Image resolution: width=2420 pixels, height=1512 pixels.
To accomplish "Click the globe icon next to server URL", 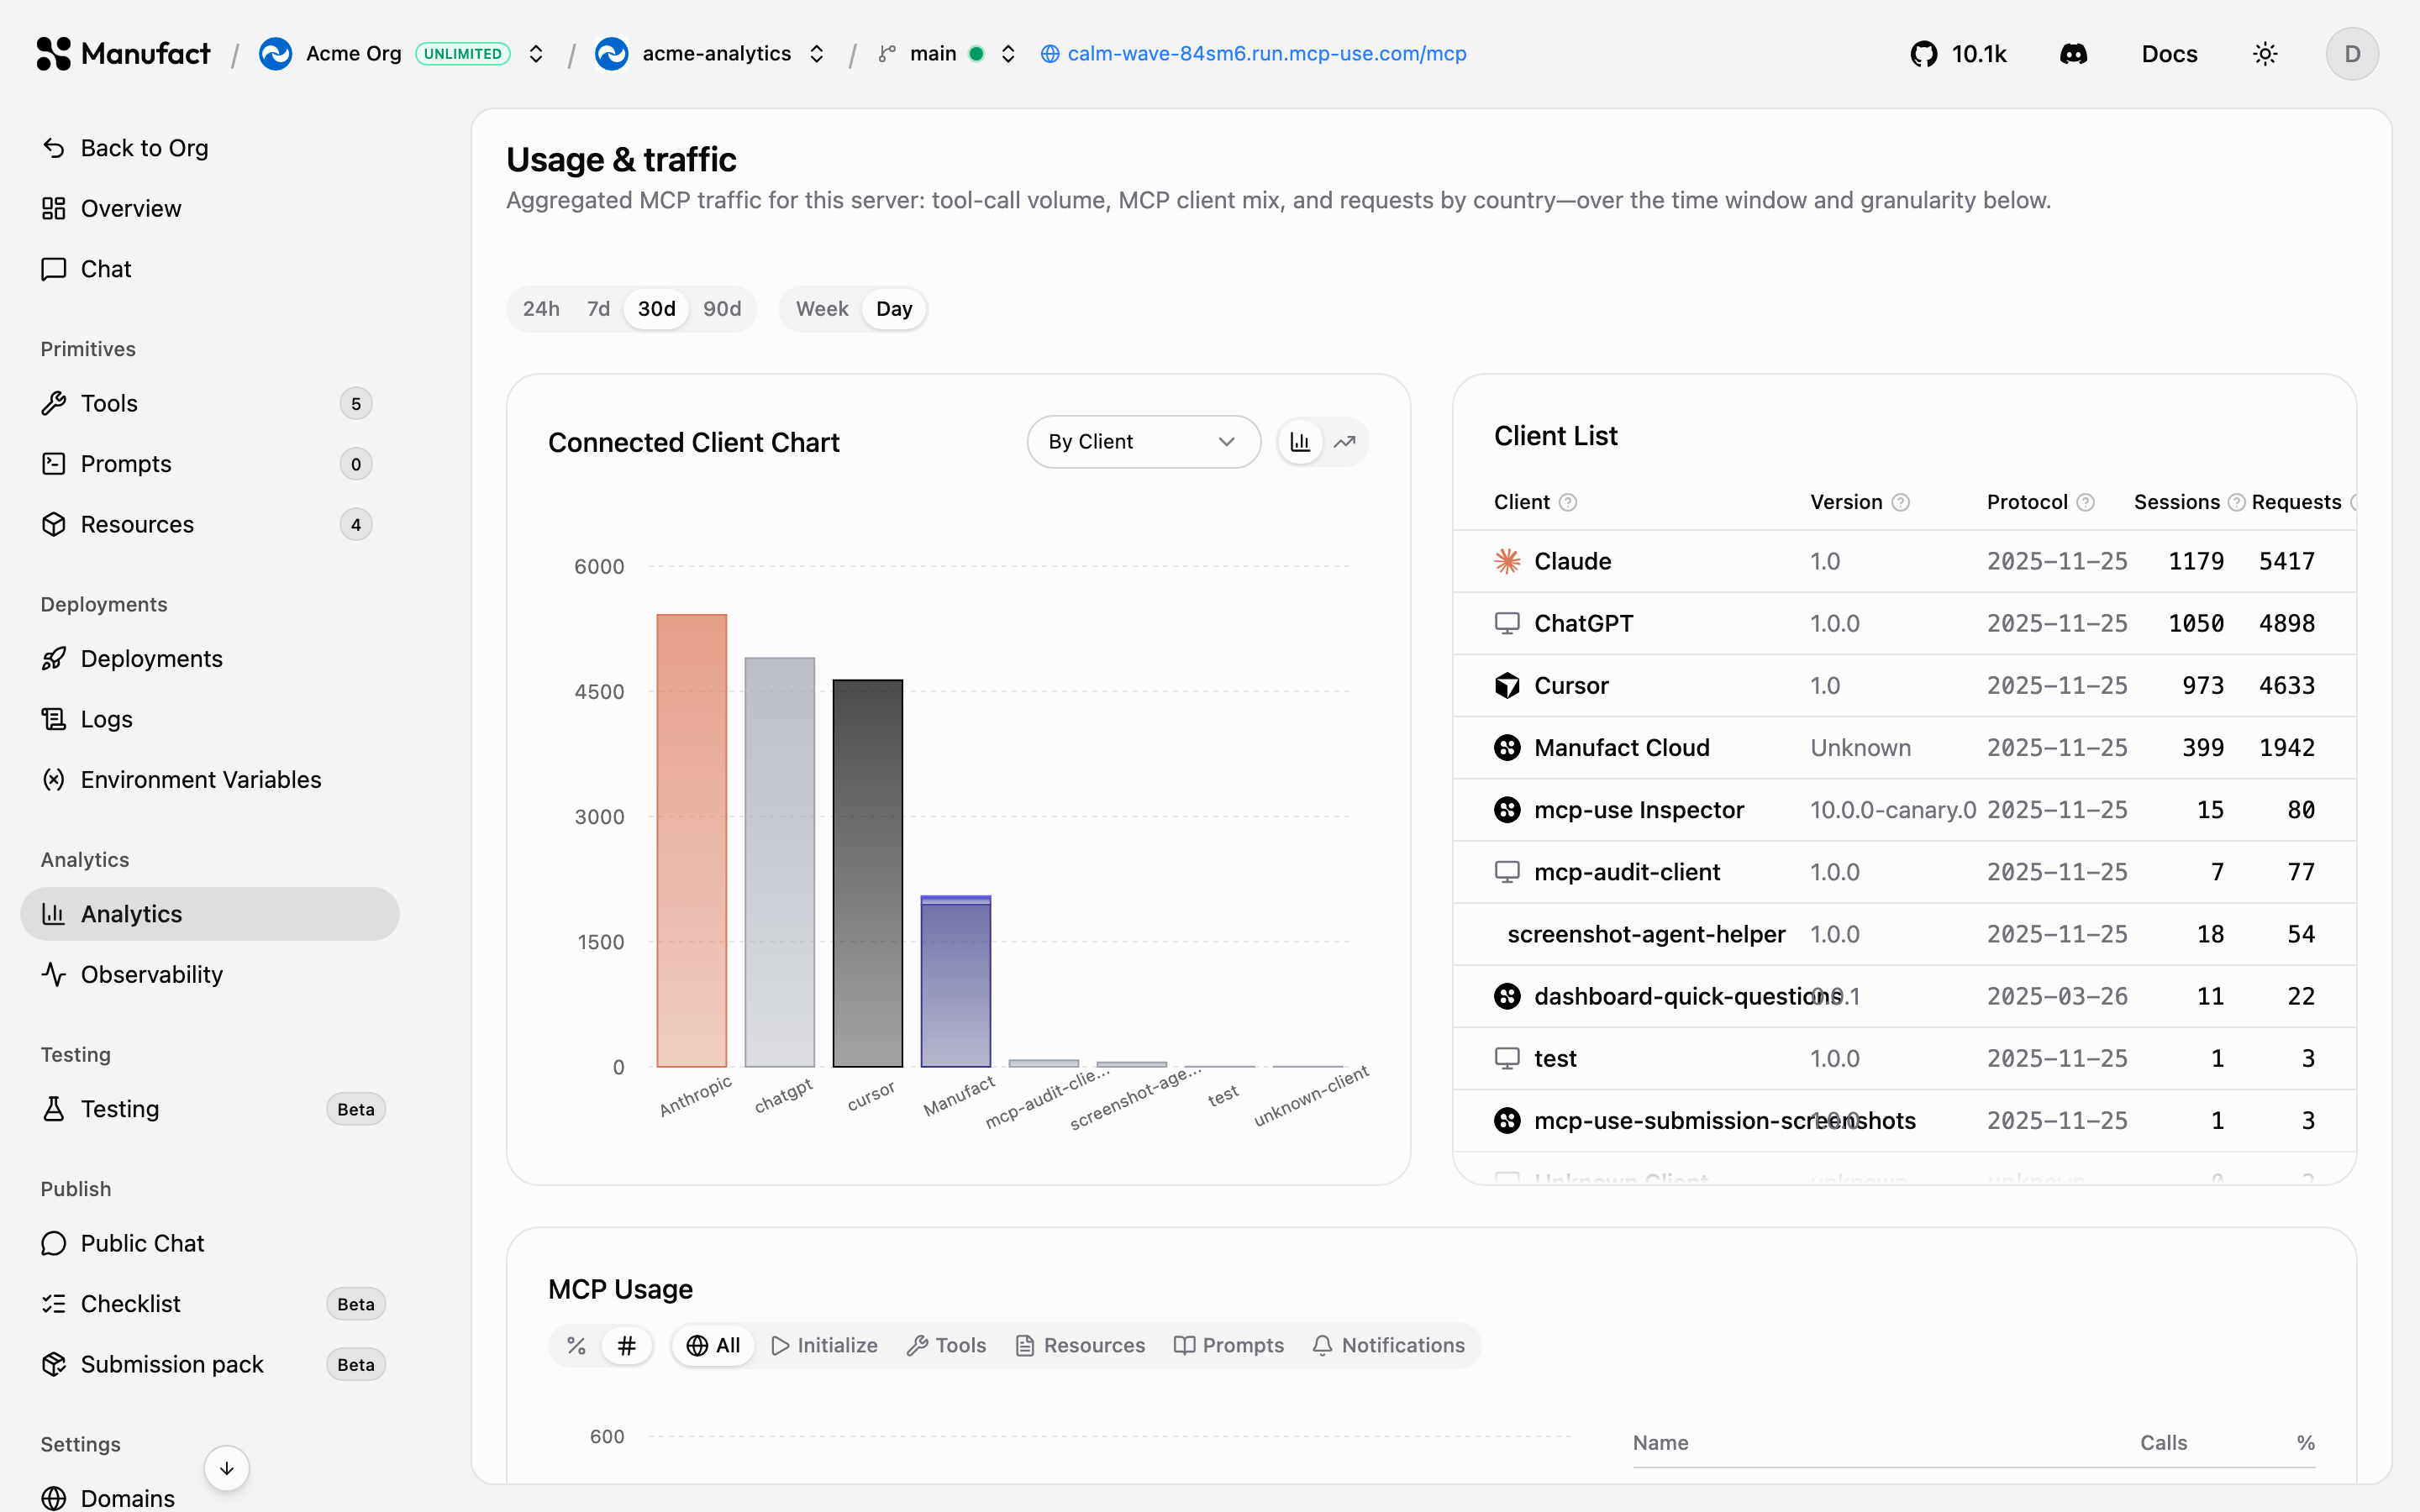I will coord(1050,54).
